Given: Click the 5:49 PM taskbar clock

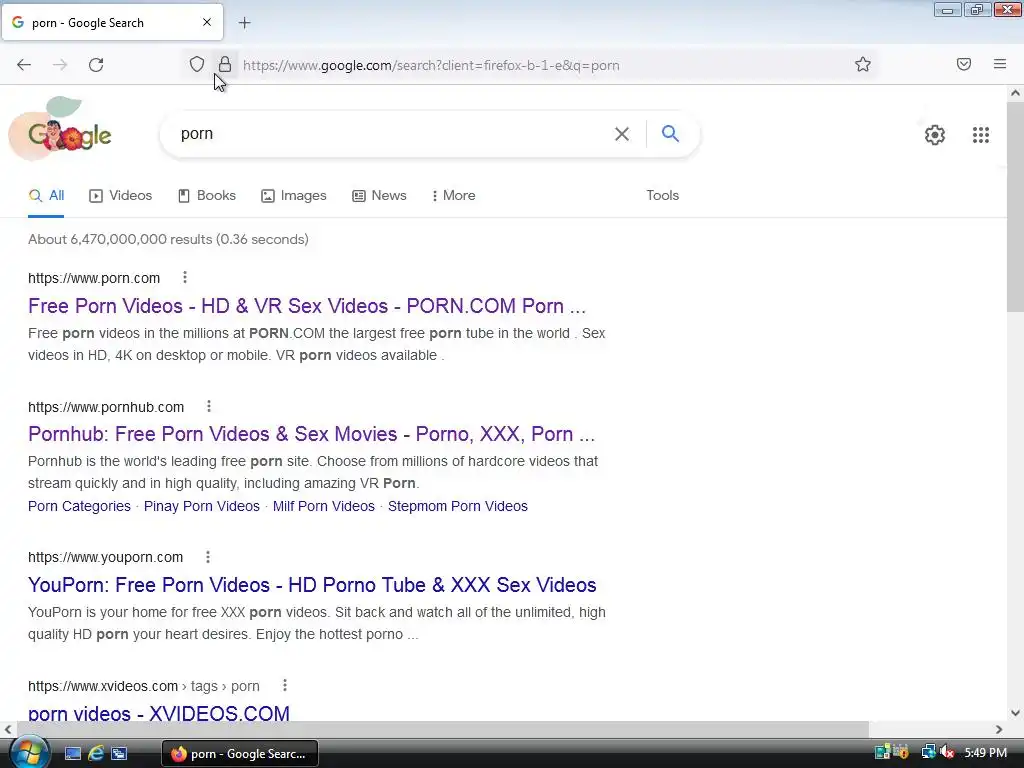Looking at the screenshot, I should tap(985, 753).
